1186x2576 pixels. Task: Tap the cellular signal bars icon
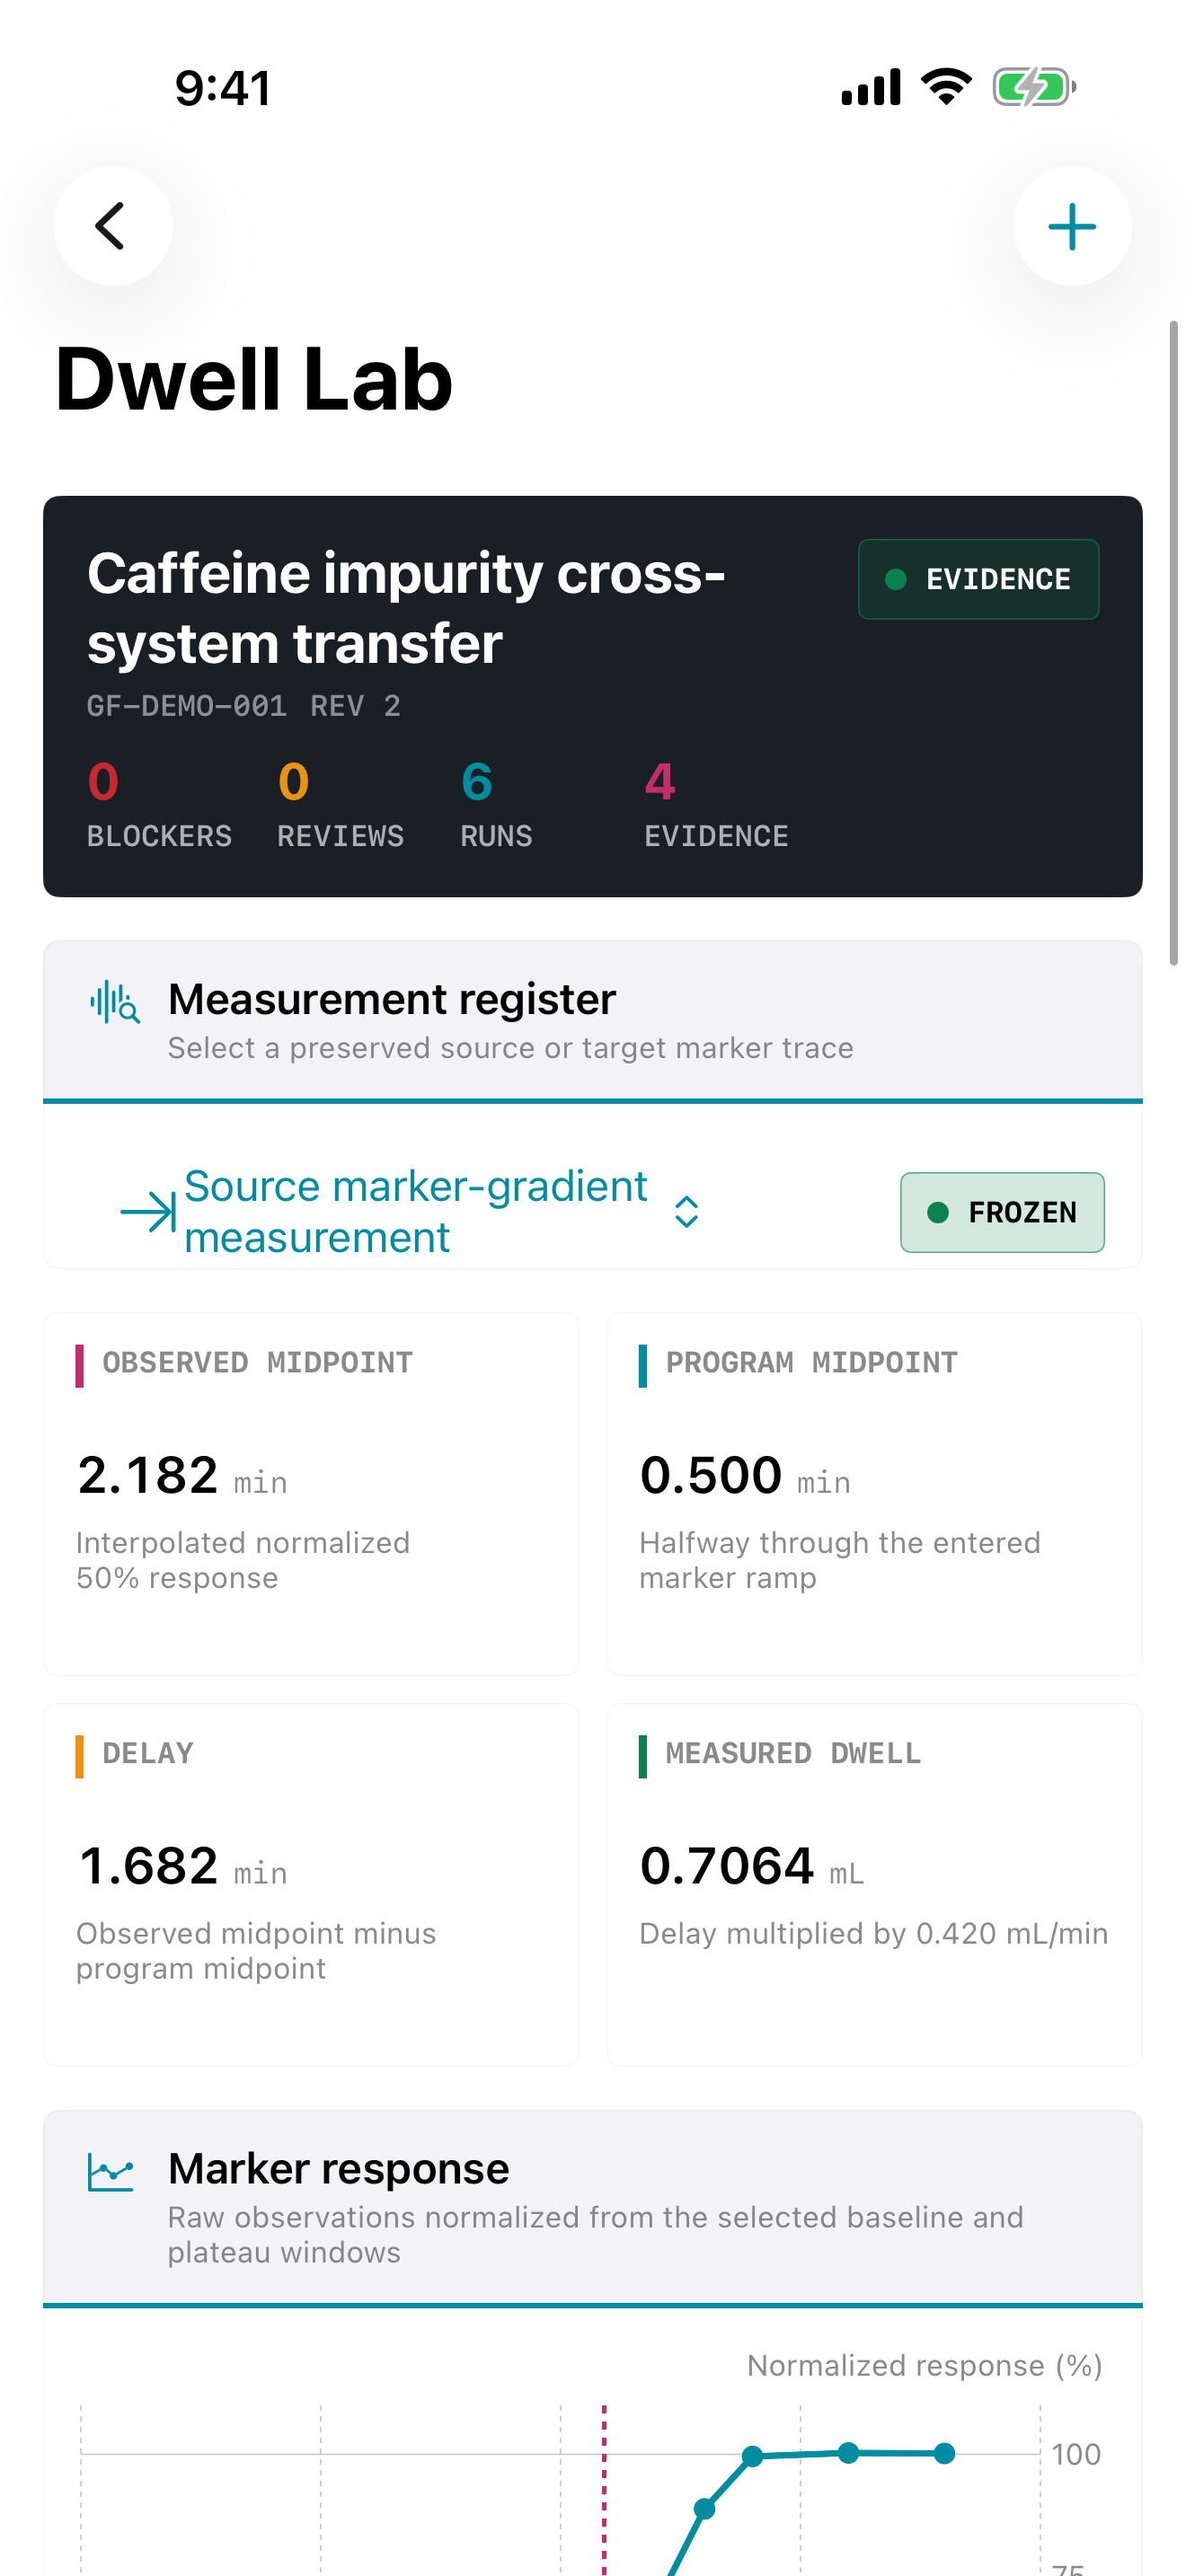coord(871,87)
